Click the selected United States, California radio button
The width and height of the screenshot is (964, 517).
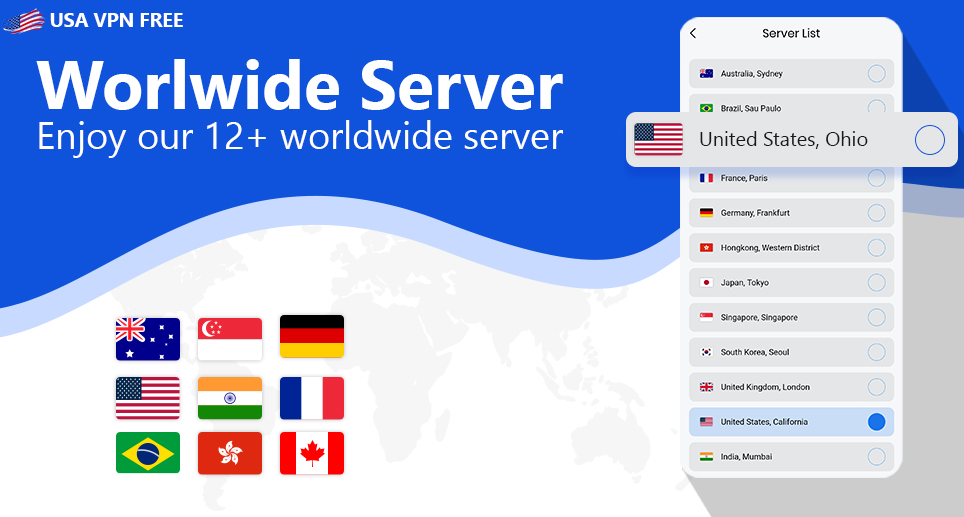(x=876, y=422)
